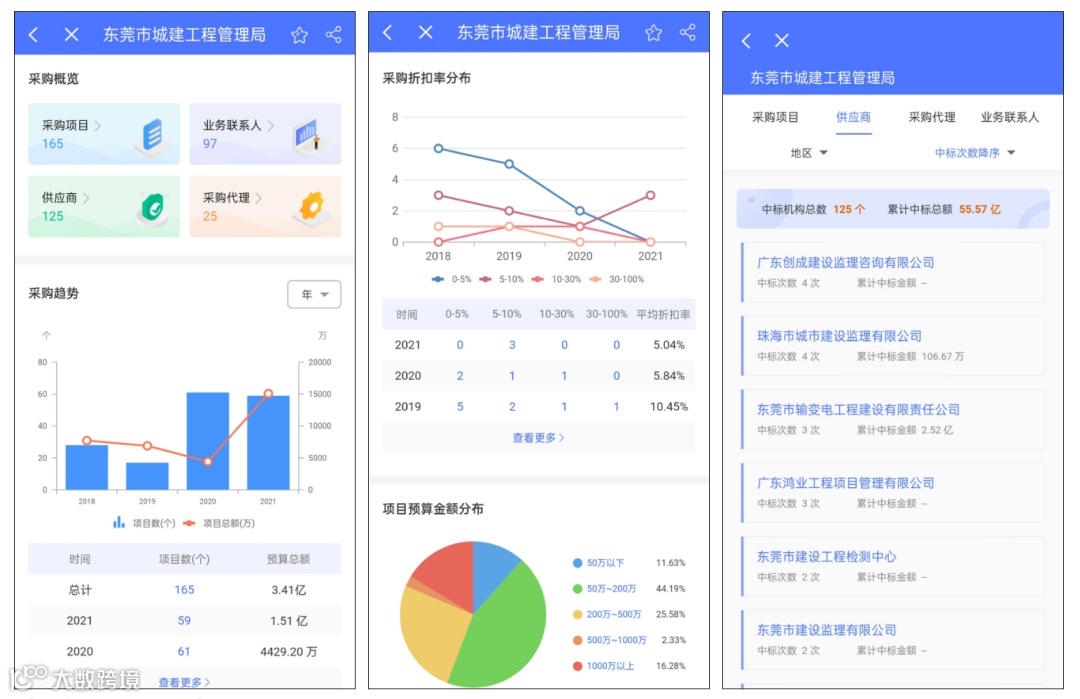Click the 2018 bar in the 采购趋势 chart

(87, 468)
